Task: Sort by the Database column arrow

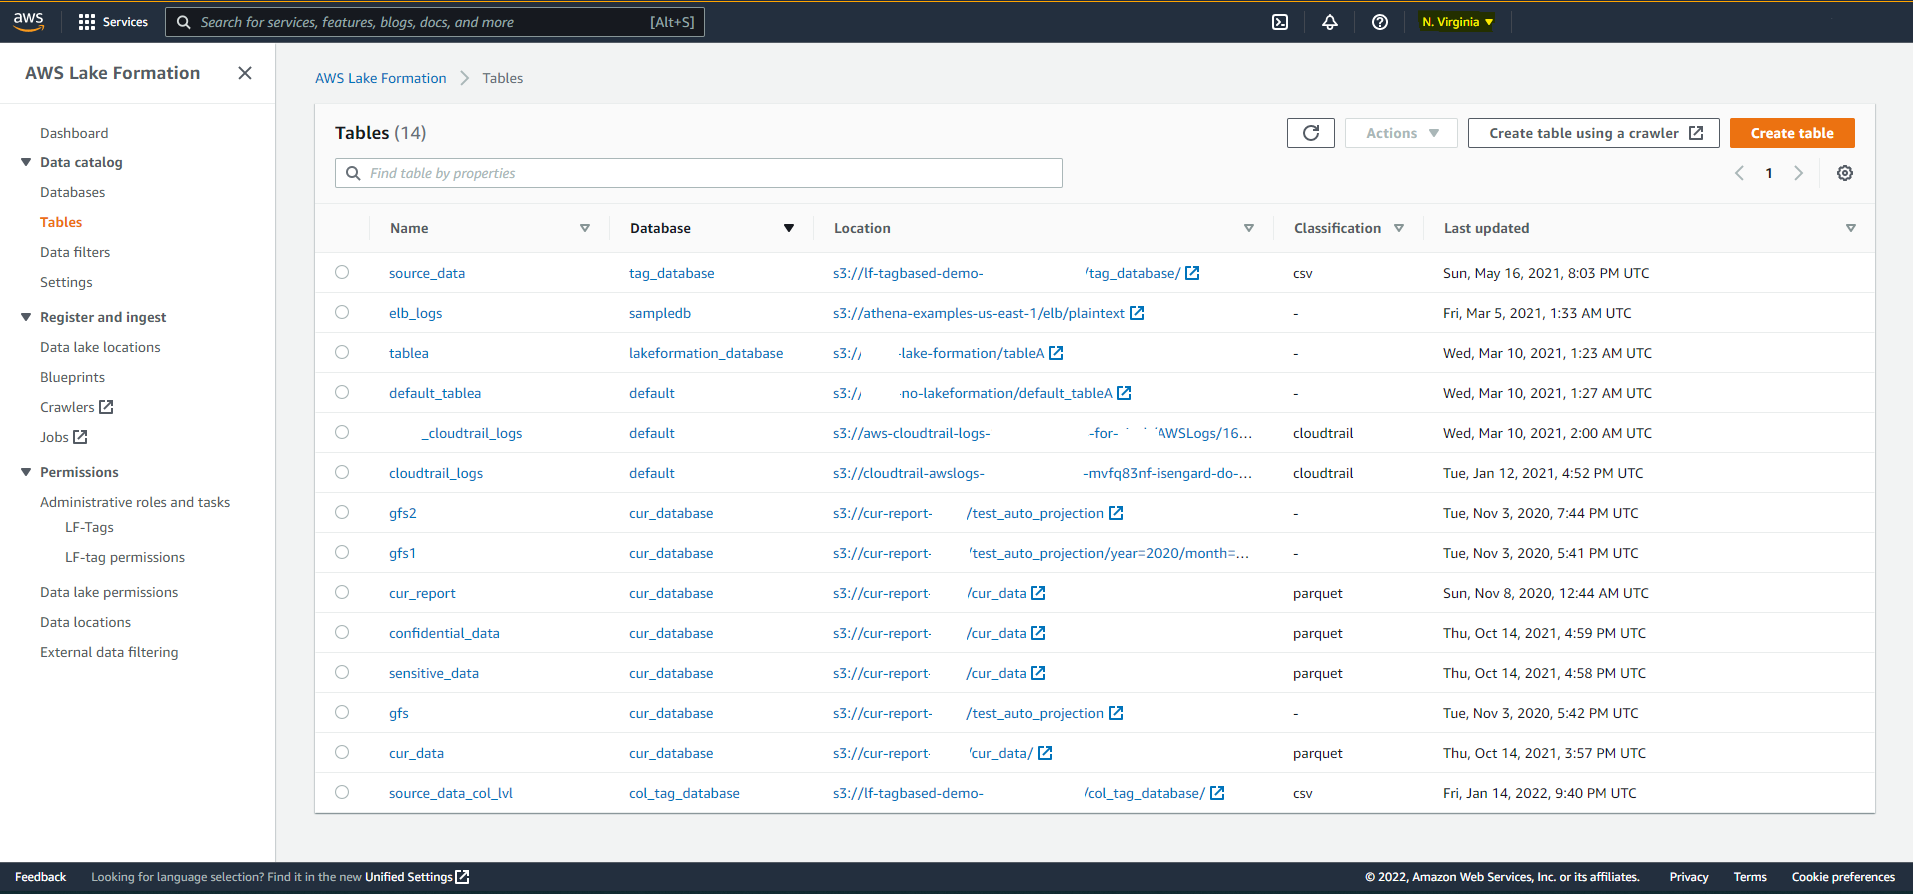Action: pos(789,228)
